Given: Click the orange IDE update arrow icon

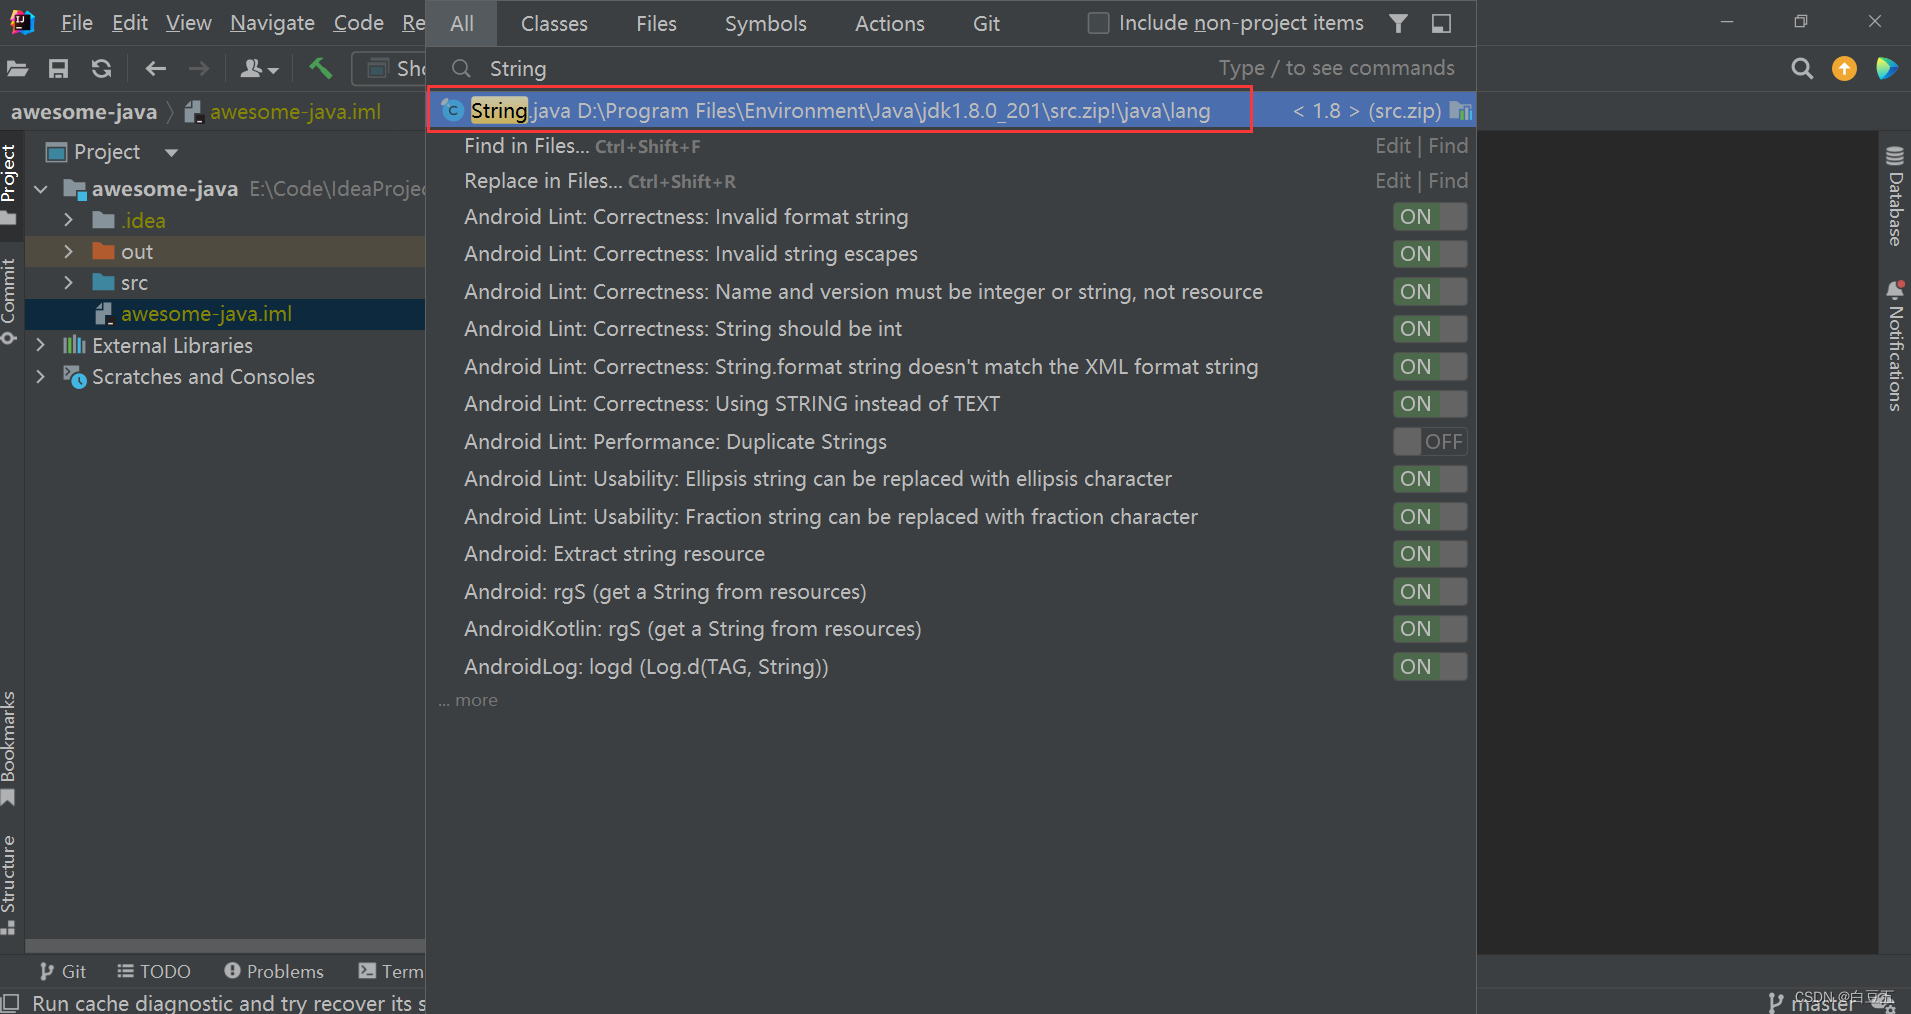Looking at the screenshot, I should 1844,68.
